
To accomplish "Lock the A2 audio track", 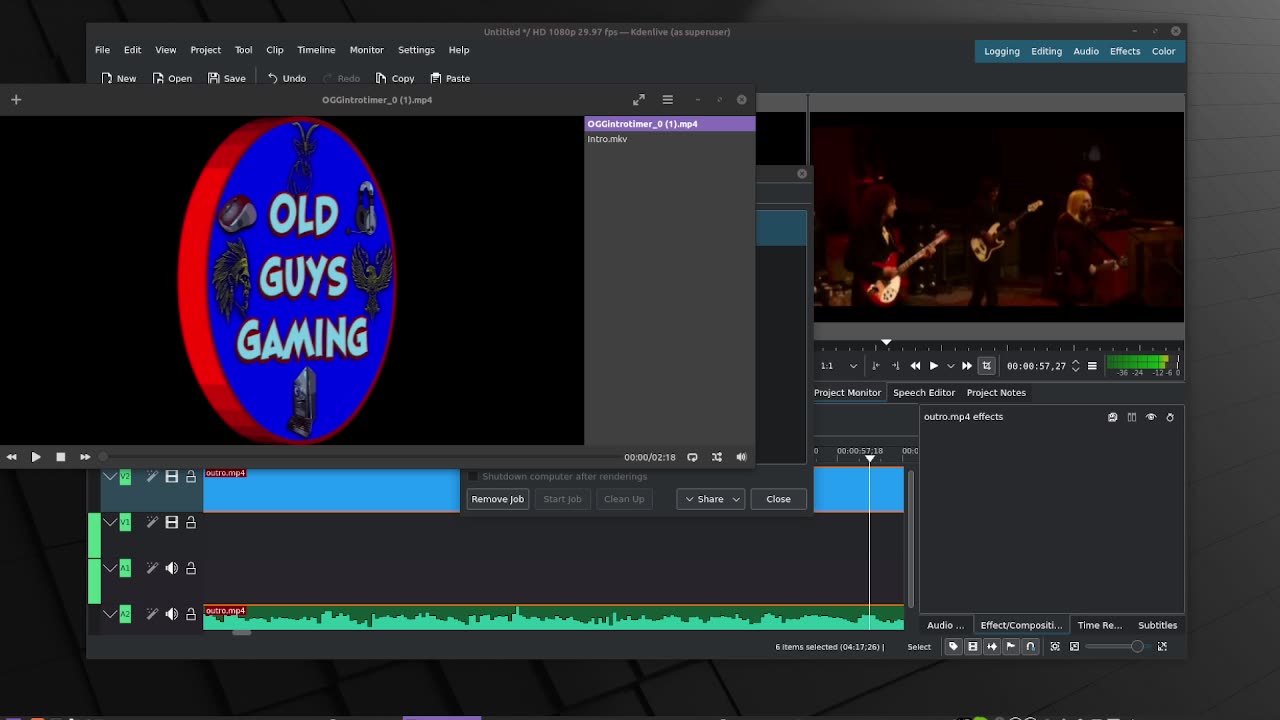I will click(190, 614).
